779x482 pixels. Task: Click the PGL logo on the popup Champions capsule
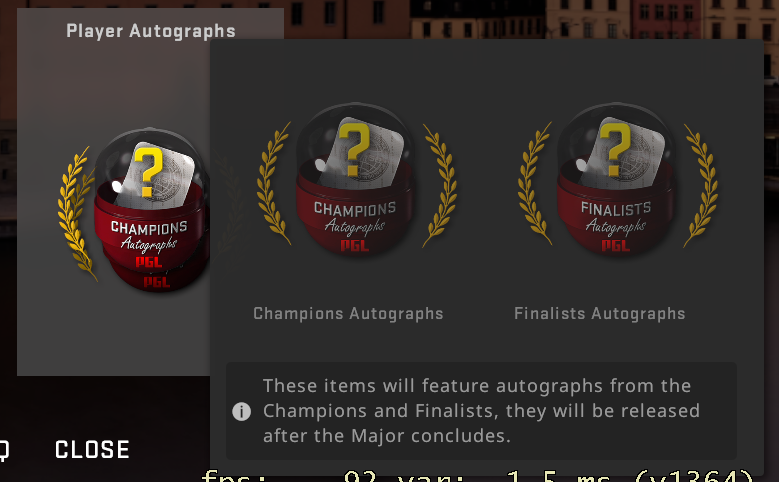355,245
